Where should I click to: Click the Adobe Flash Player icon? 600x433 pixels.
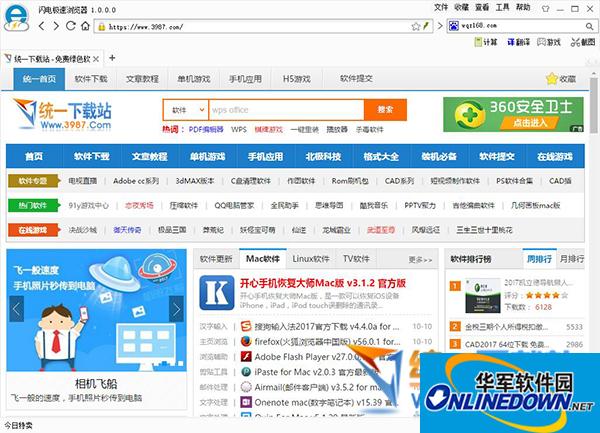[246, 356]
